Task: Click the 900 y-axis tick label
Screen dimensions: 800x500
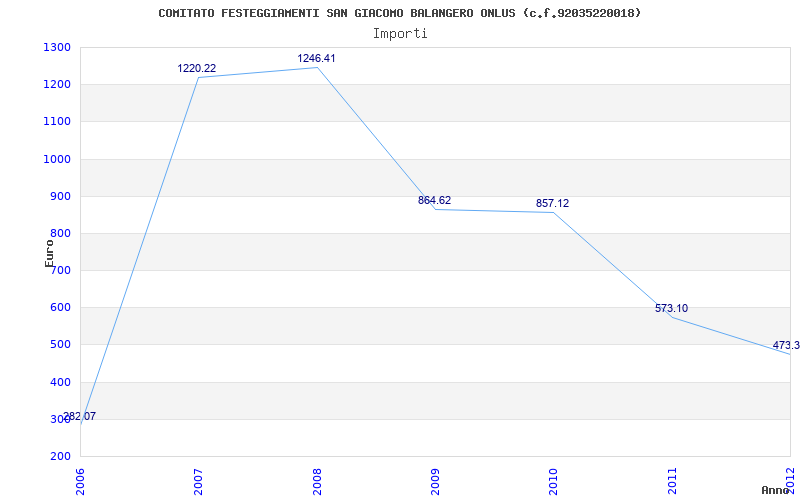Action: click(x=60, y=196)
